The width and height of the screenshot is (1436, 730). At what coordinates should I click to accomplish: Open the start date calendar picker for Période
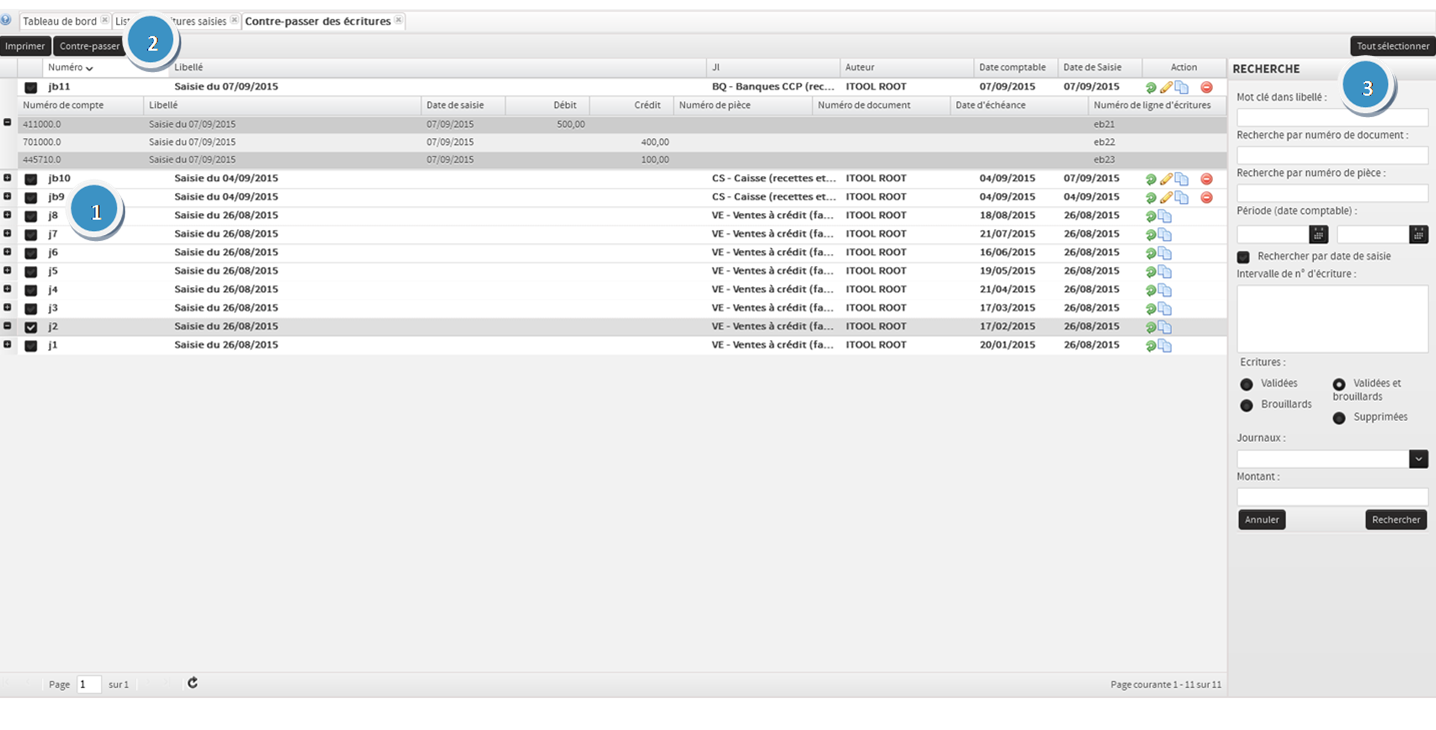click(x=1318, y=234)
